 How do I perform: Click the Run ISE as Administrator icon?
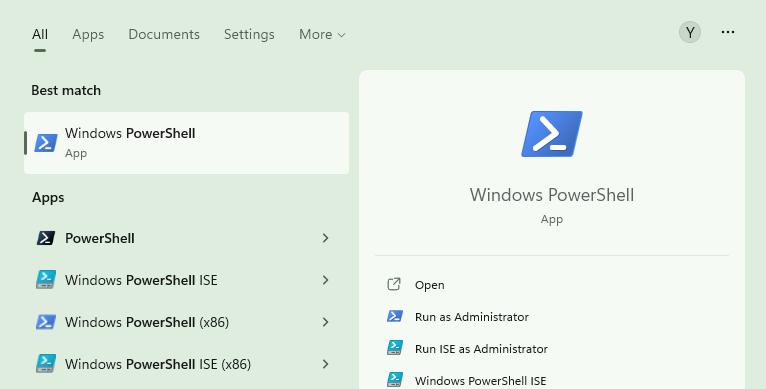[x=395, y=348]
